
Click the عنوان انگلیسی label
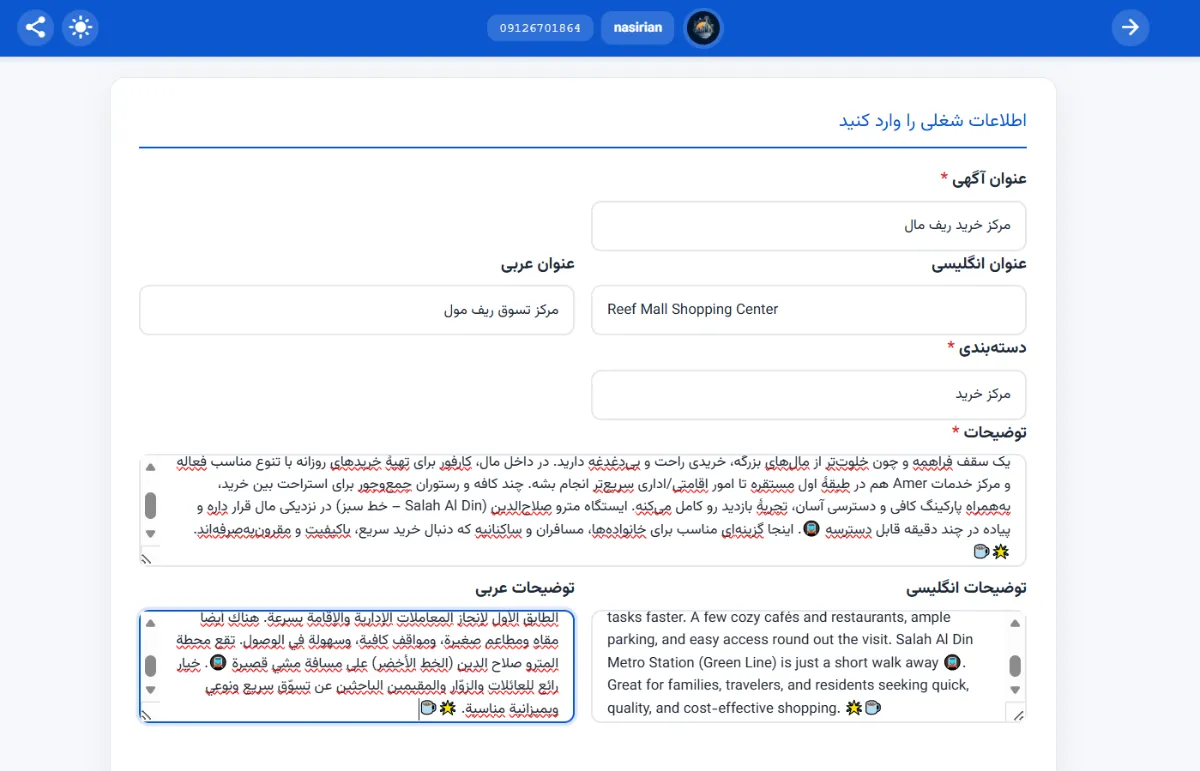click(x=979, y=264)
